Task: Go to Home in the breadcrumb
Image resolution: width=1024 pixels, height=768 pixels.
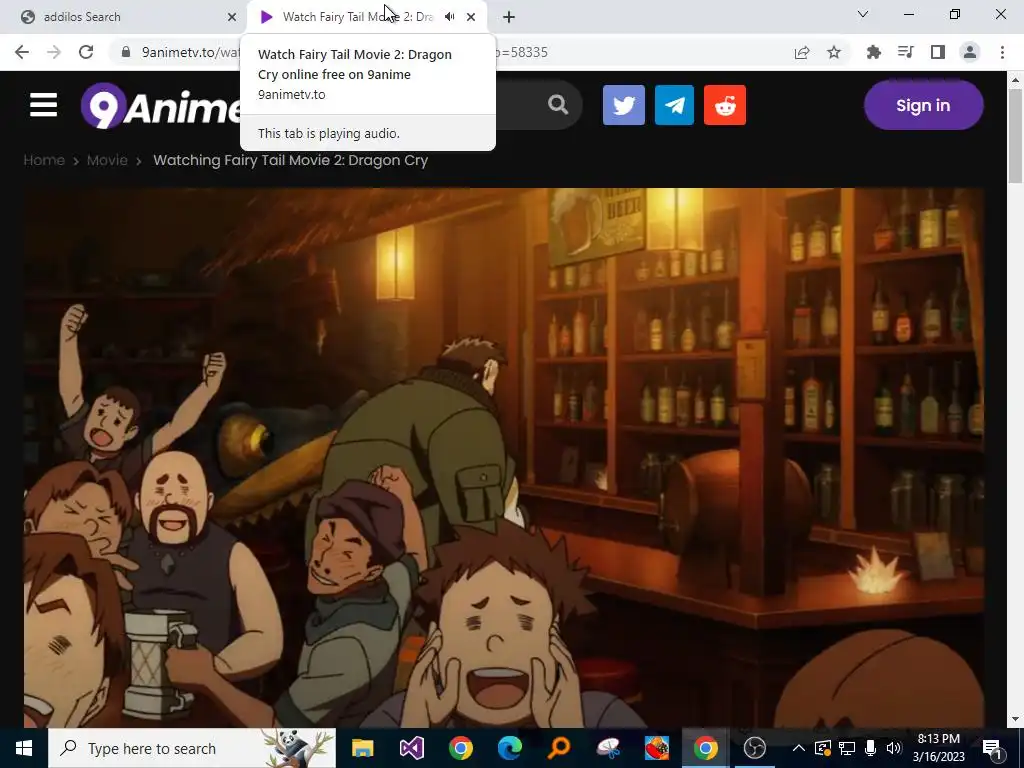Action: pos(44,160)
